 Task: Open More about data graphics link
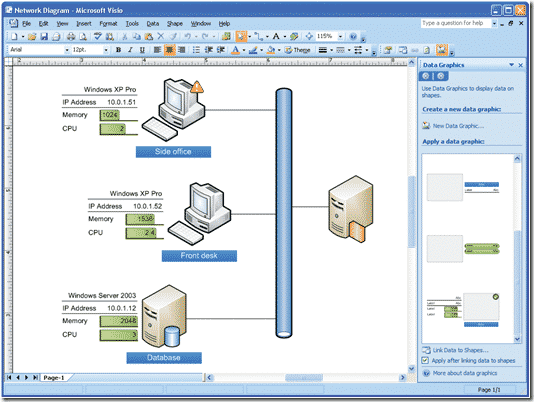pyautogui.click(x=465, y=373)
